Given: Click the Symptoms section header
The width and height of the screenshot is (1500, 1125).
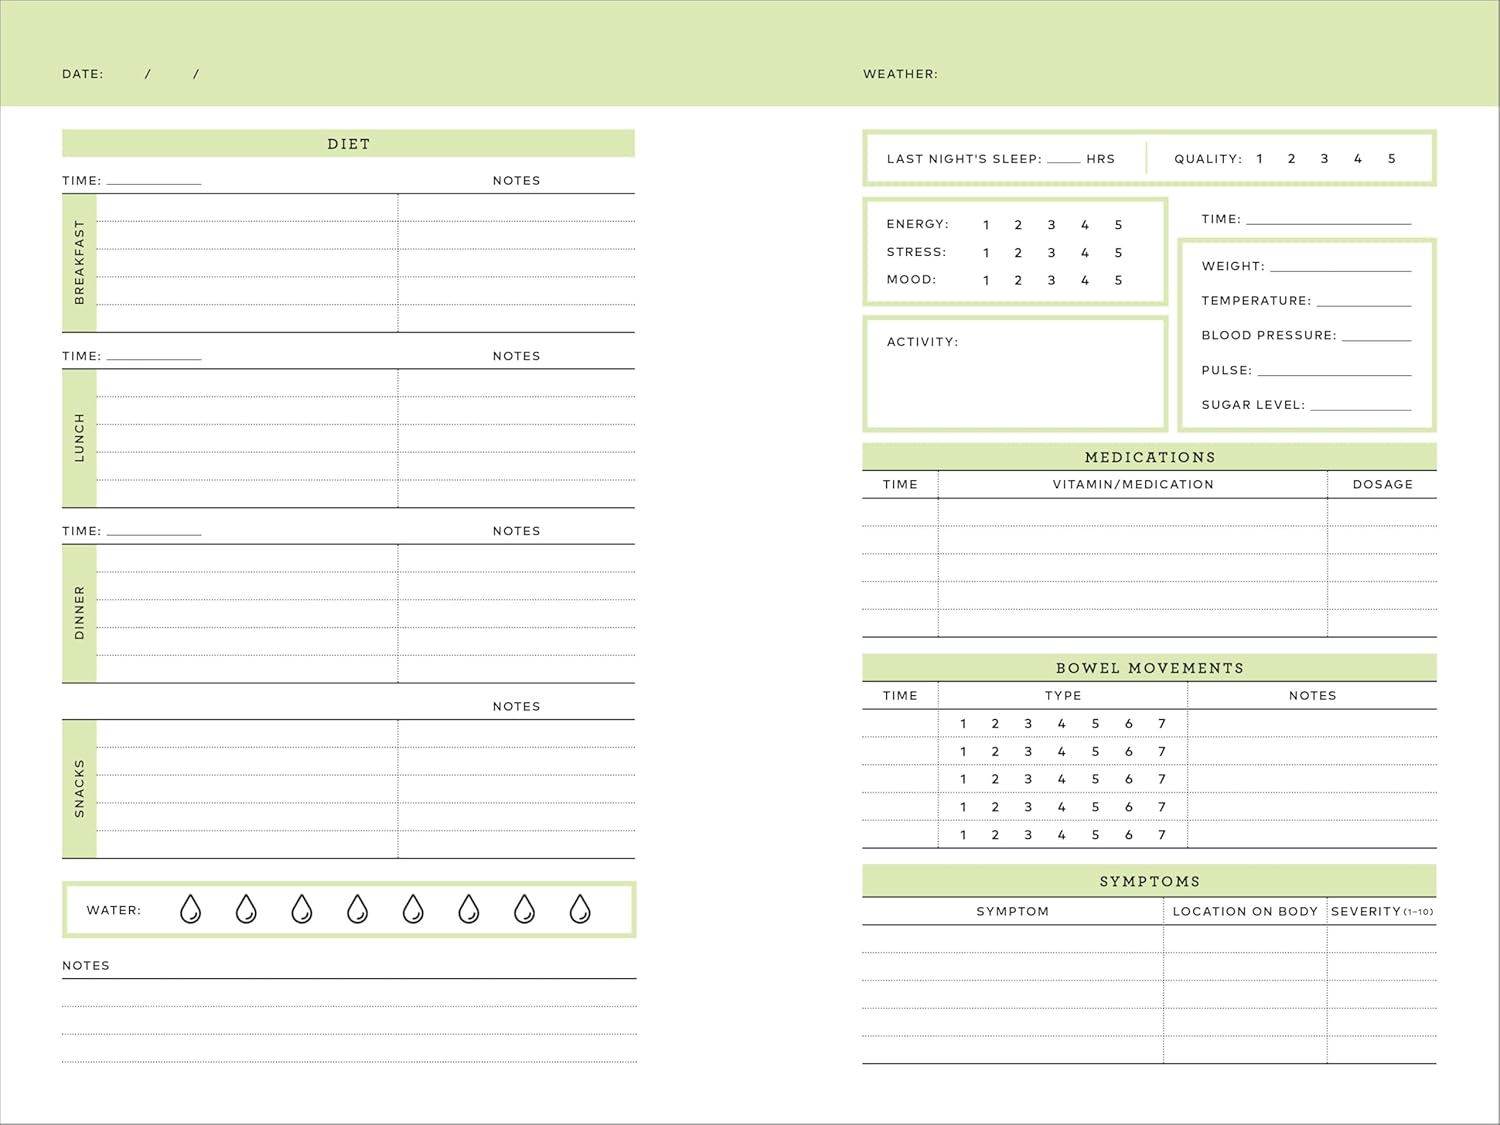Looking at the screenshot, I should tap(1150, 881).
